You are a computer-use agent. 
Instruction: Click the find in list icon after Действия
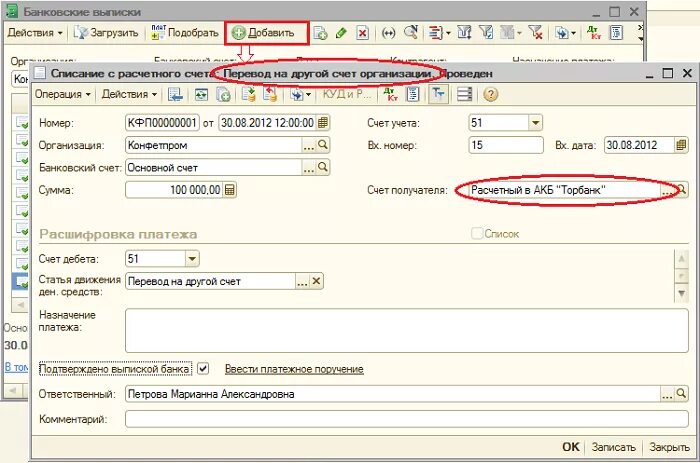tap(175, 94)
